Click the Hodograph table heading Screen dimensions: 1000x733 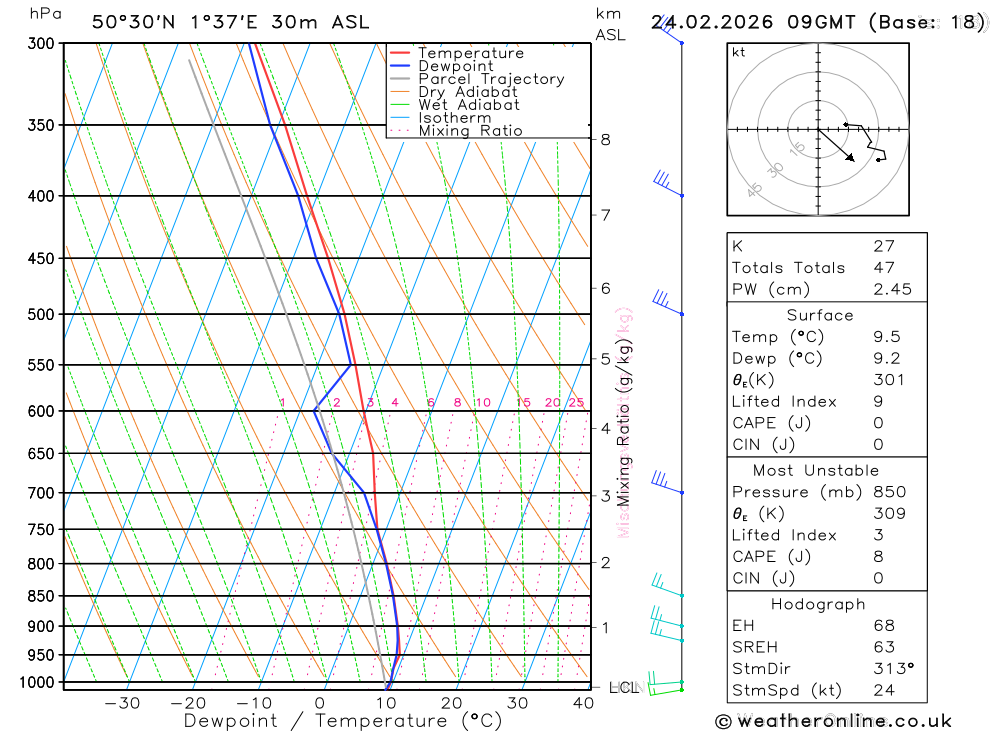tap(818, 604)
